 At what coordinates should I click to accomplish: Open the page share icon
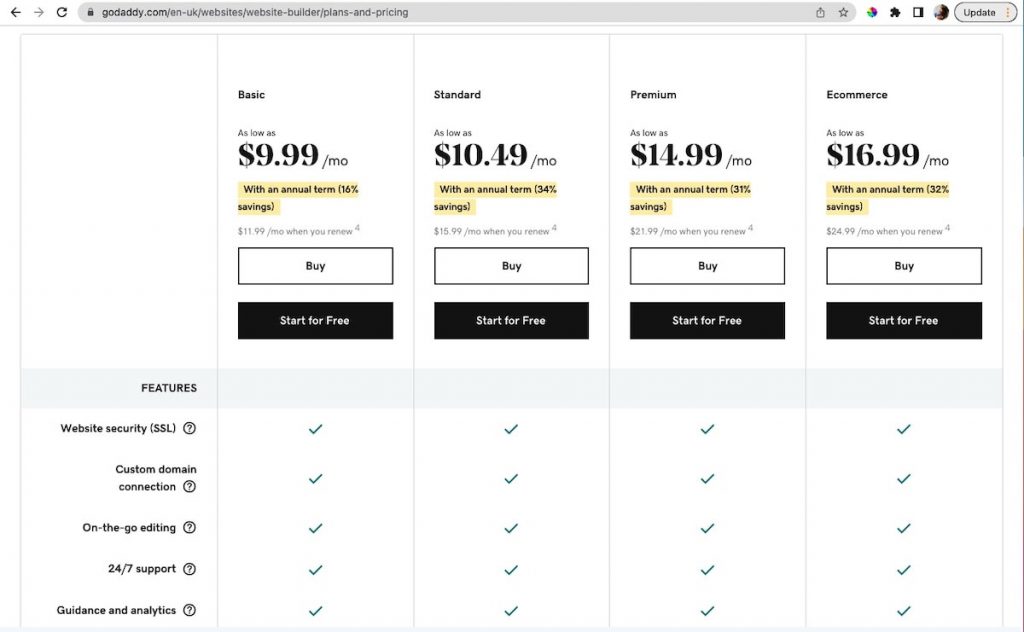coord(819,12)
